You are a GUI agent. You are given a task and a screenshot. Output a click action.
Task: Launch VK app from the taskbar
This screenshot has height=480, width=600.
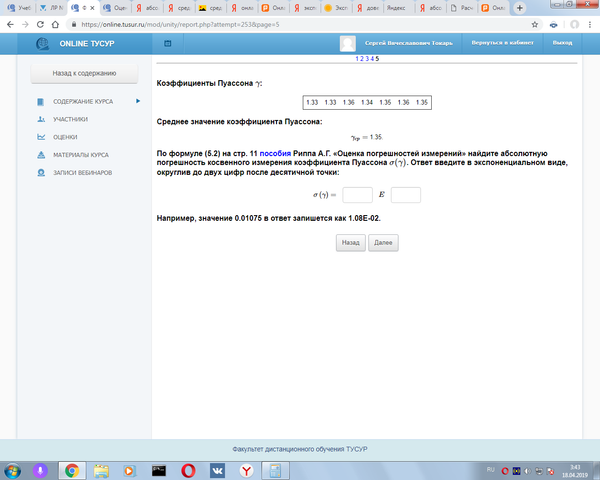coord(216,469)
